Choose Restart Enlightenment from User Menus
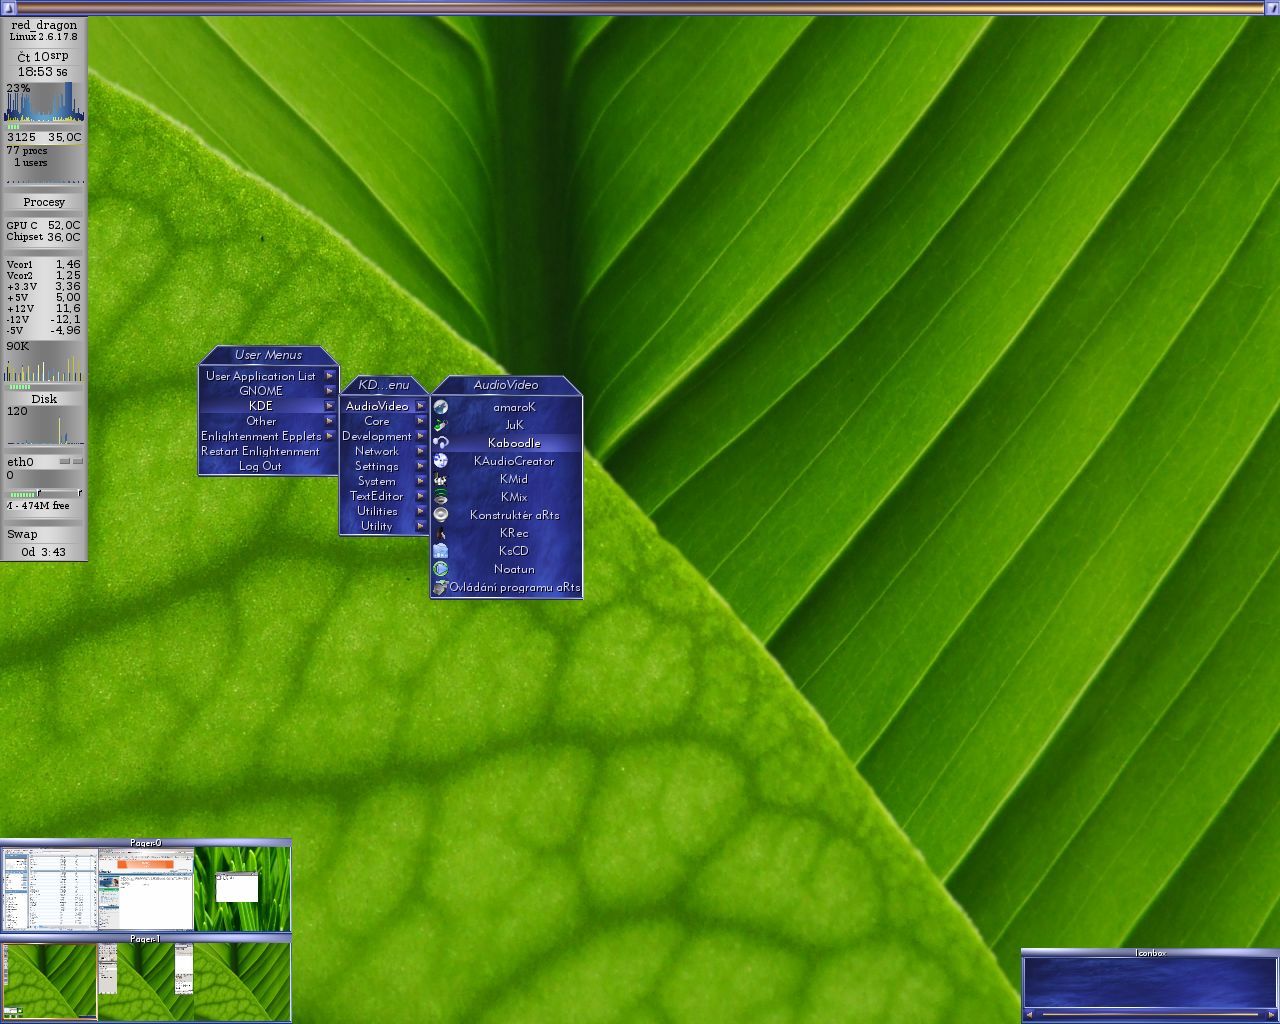The height and width of the screenshot is (1024, 1280). pyautogui.click(x=260, y=451)
